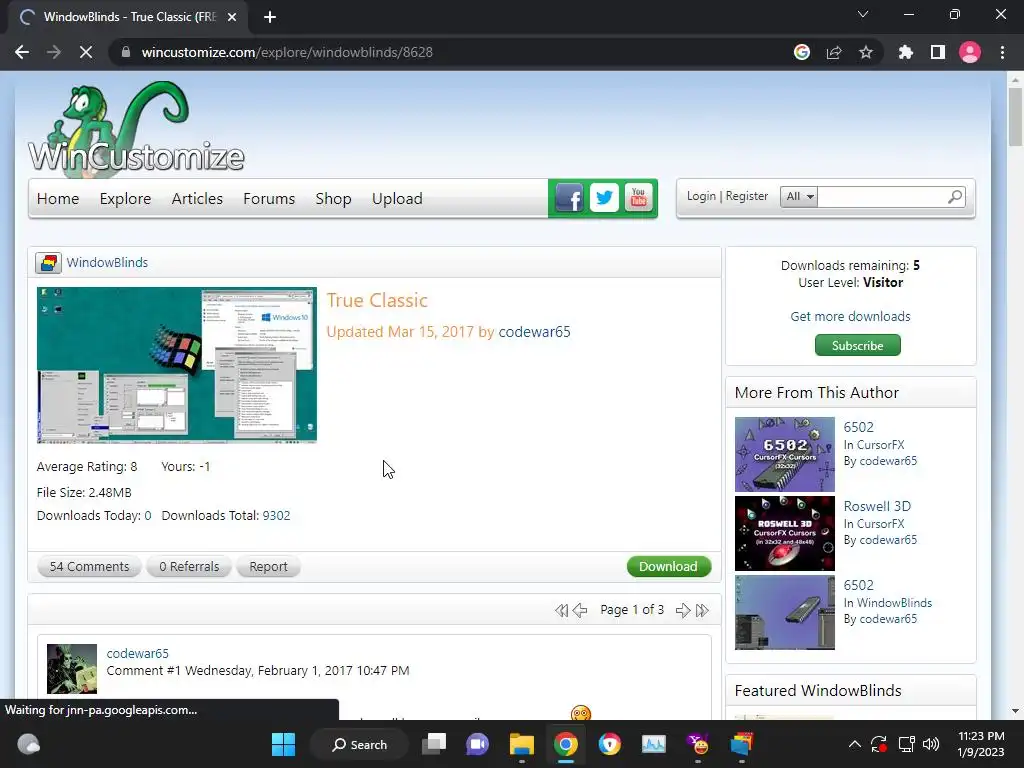
Task: Open the Explore menu item
Action: (125, 199)
